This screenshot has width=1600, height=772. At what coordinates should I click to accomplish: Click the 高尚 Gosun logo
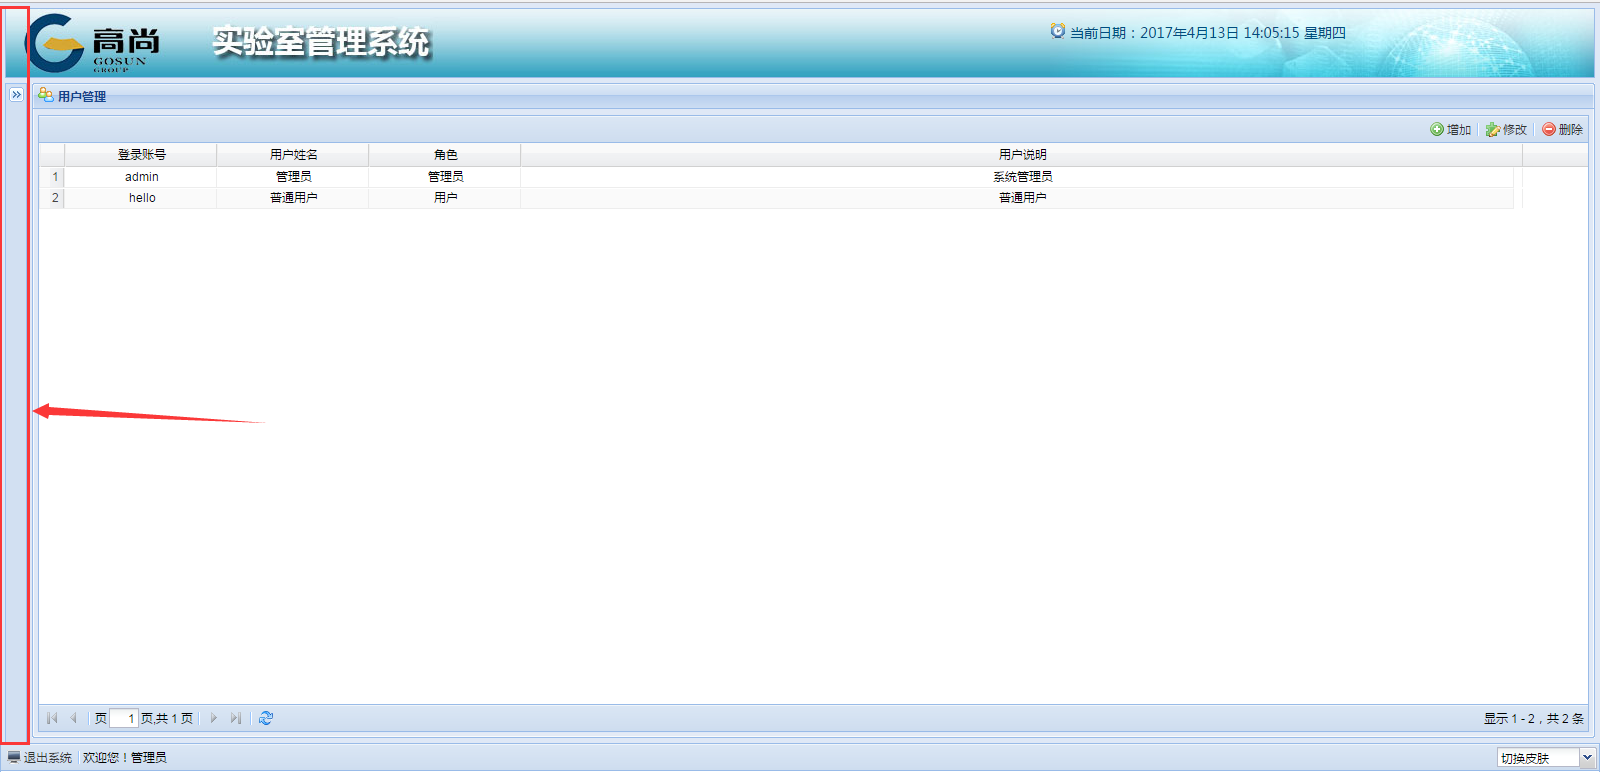coord(92,43)
